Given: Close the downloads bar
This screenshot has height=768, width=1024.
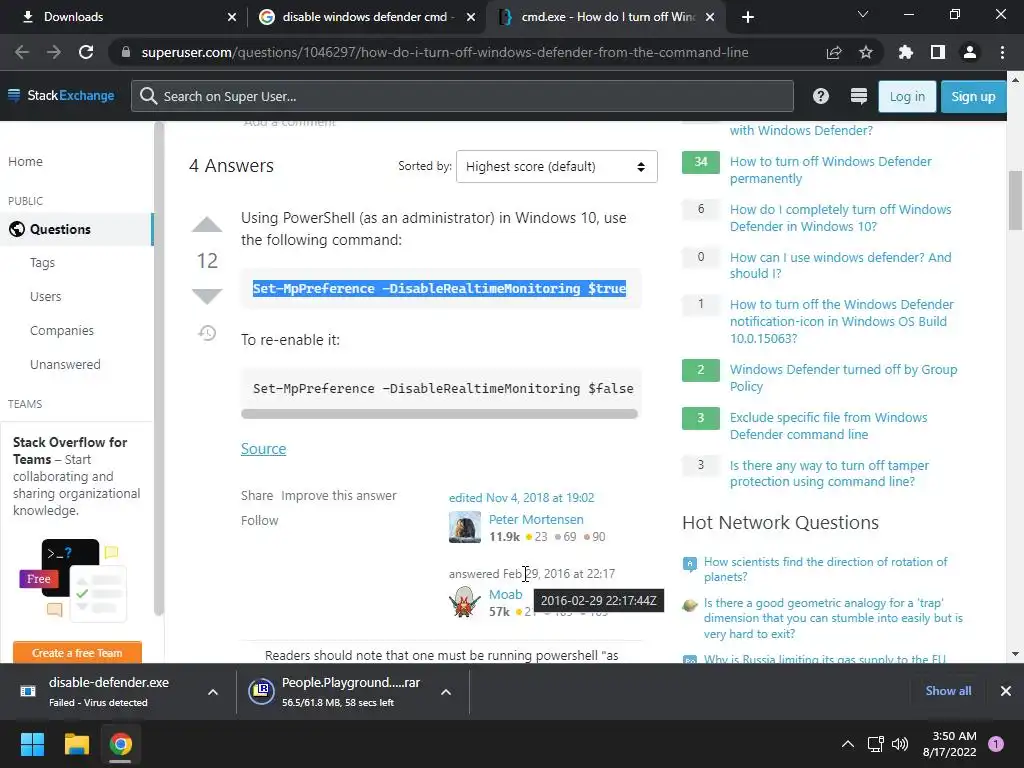Looking at the screenshot, I should click(1006, 691).
